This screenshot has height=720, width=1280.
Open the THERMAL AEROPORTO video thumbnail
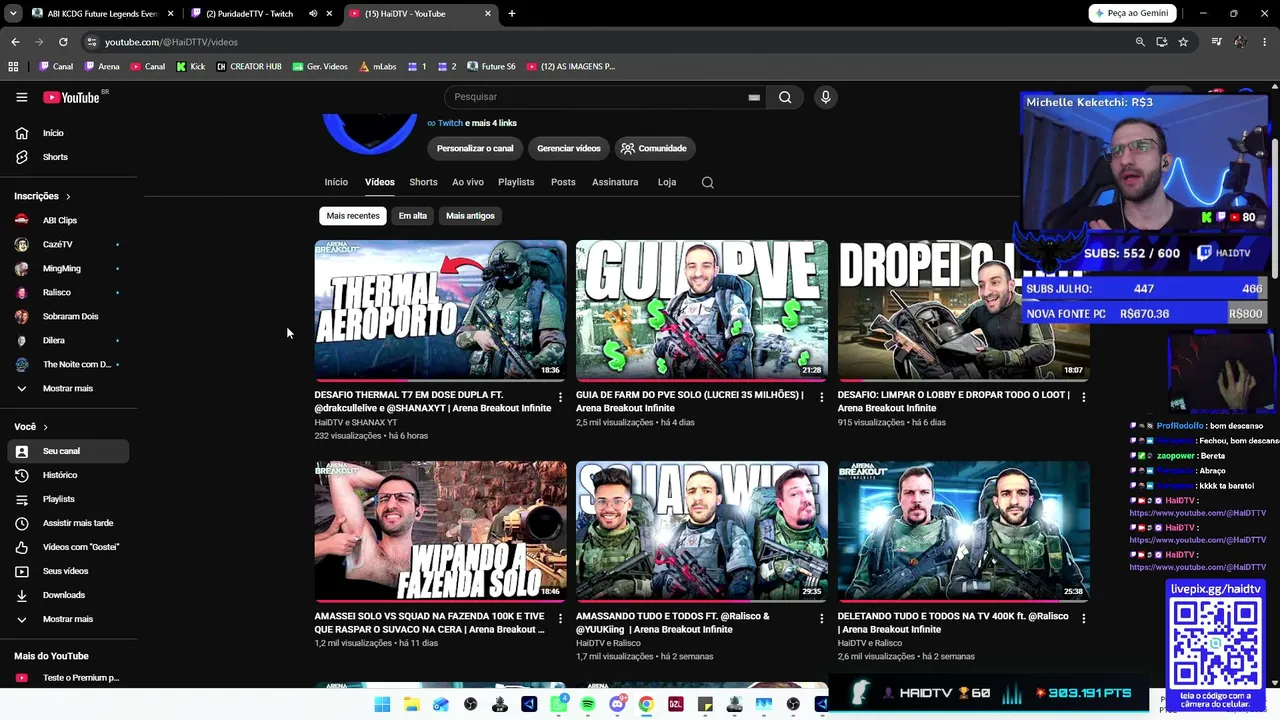[440, 310]
